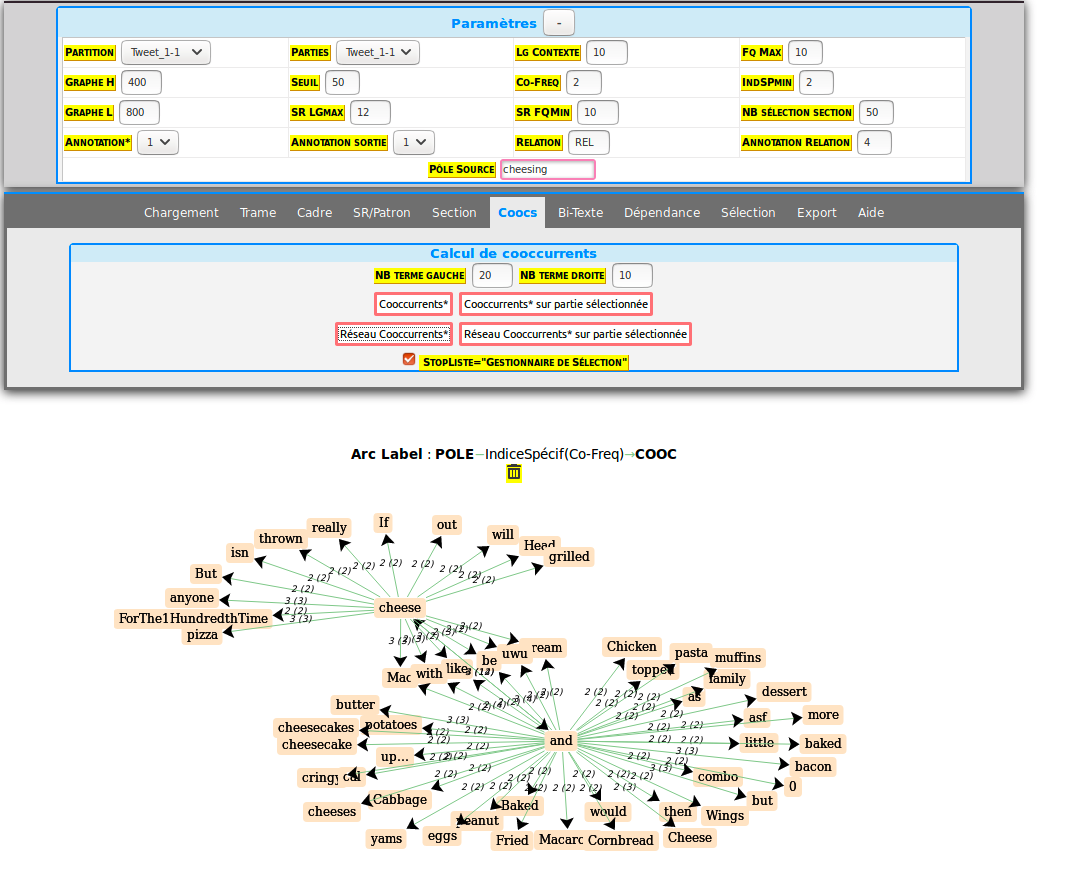Image resolution: width=1075 pixels, height=891 pixels.
Task: Open the Annotation dropdown
Action: click(x=157, y=143)
